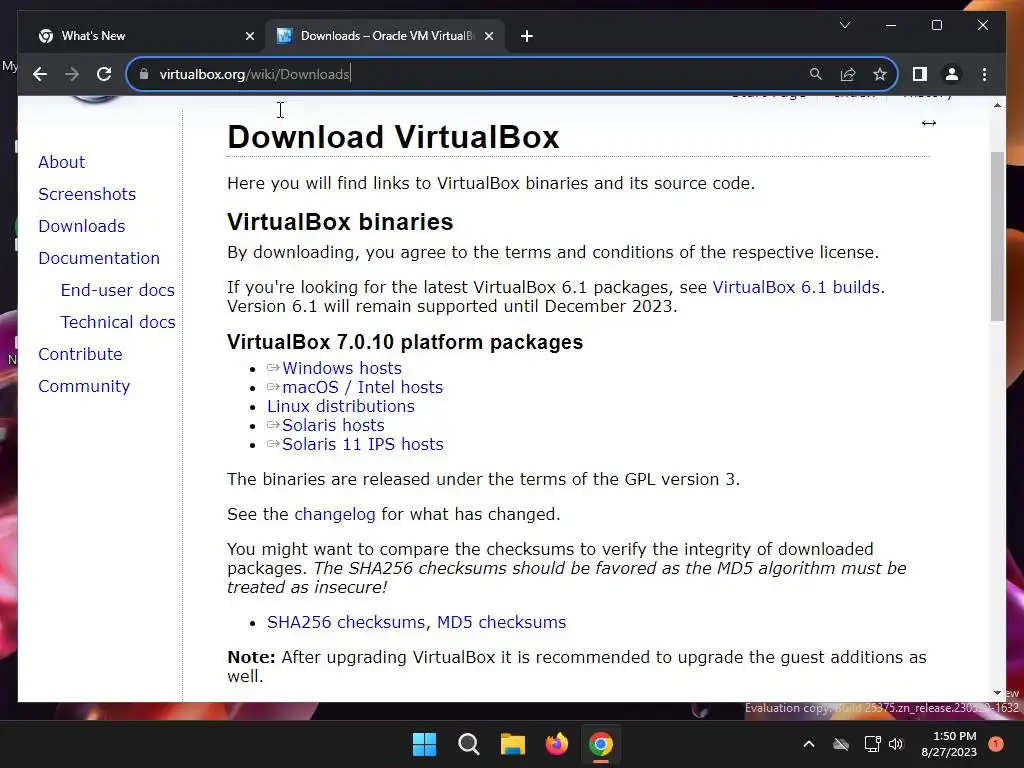The width and height of the screenshot is (1024, 768).
Task: Close the Downloads – Oracle VM VirtualBox tab
Action: tap(488, 36)
